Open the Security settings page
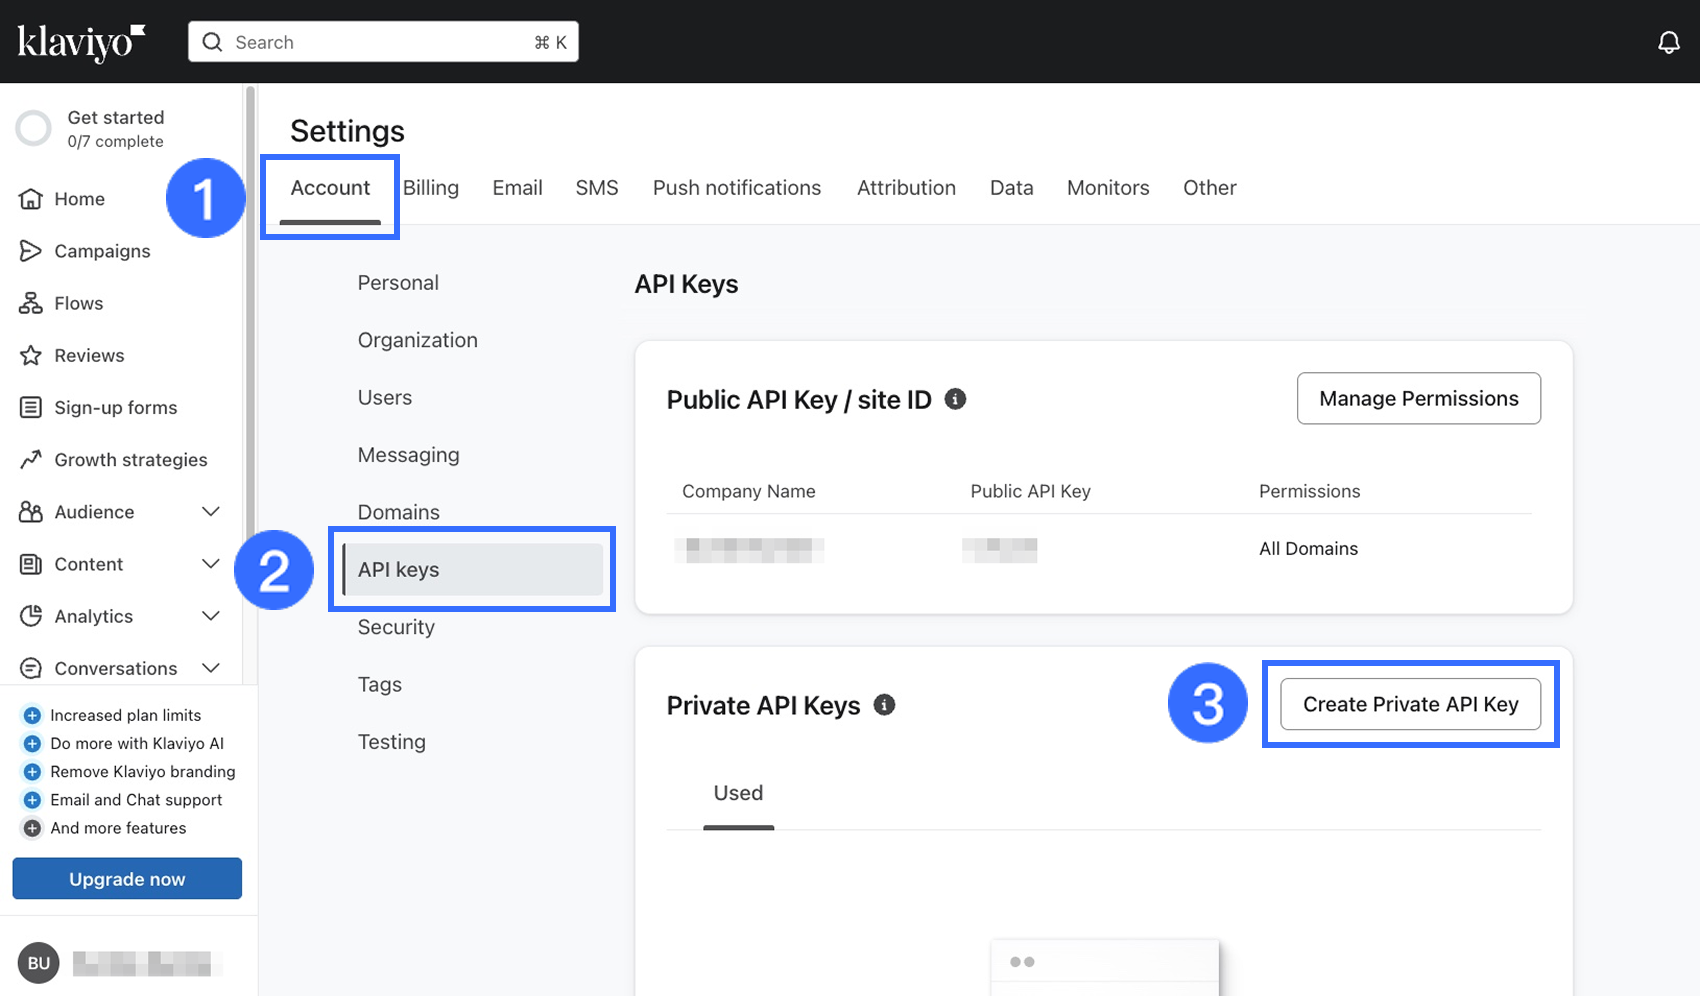Screen dimensions: 1700x996 click(x=396, y=627)
